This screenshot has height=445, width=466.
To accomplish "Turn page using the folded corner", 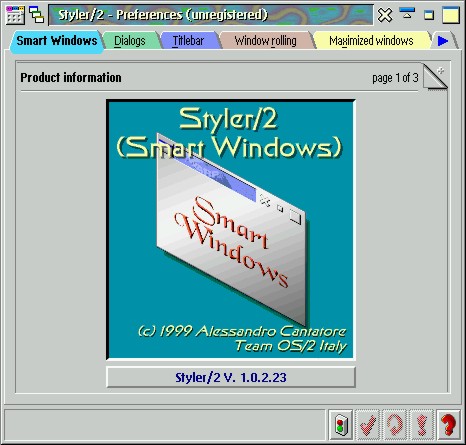I will pyautogui.click(x=435, y=76).
